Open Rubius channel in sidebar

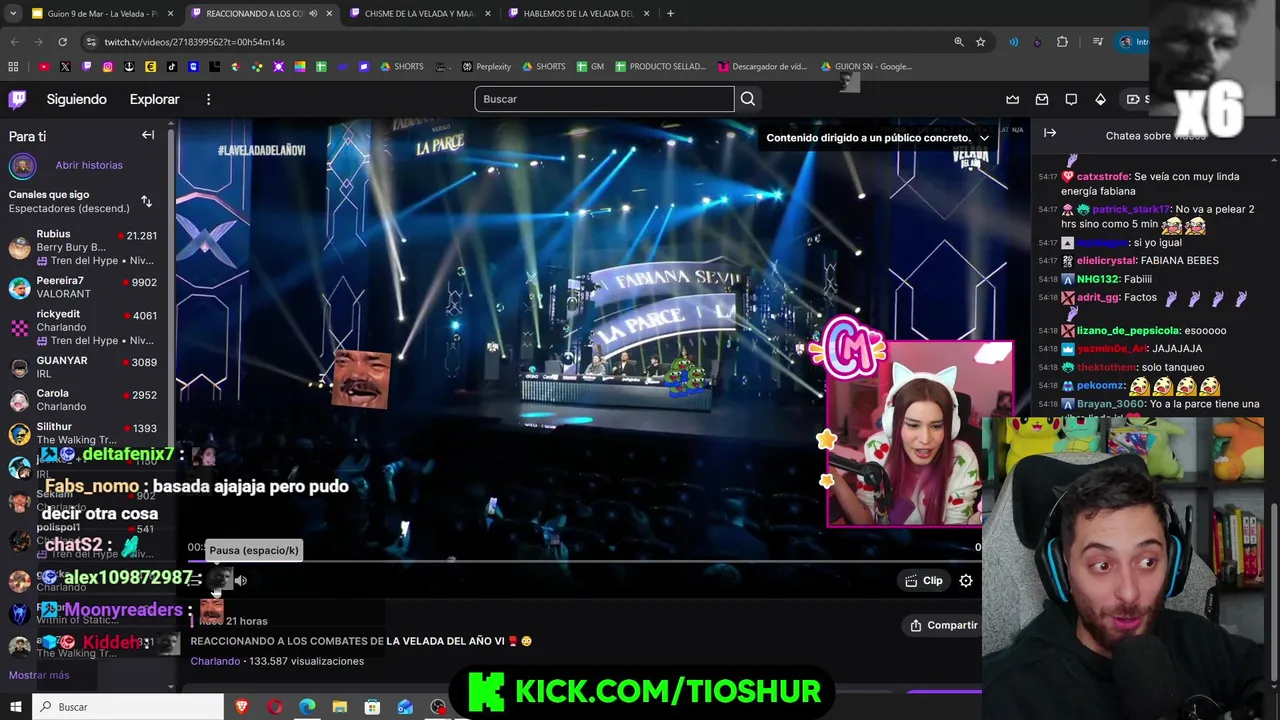tap(84, 247)
